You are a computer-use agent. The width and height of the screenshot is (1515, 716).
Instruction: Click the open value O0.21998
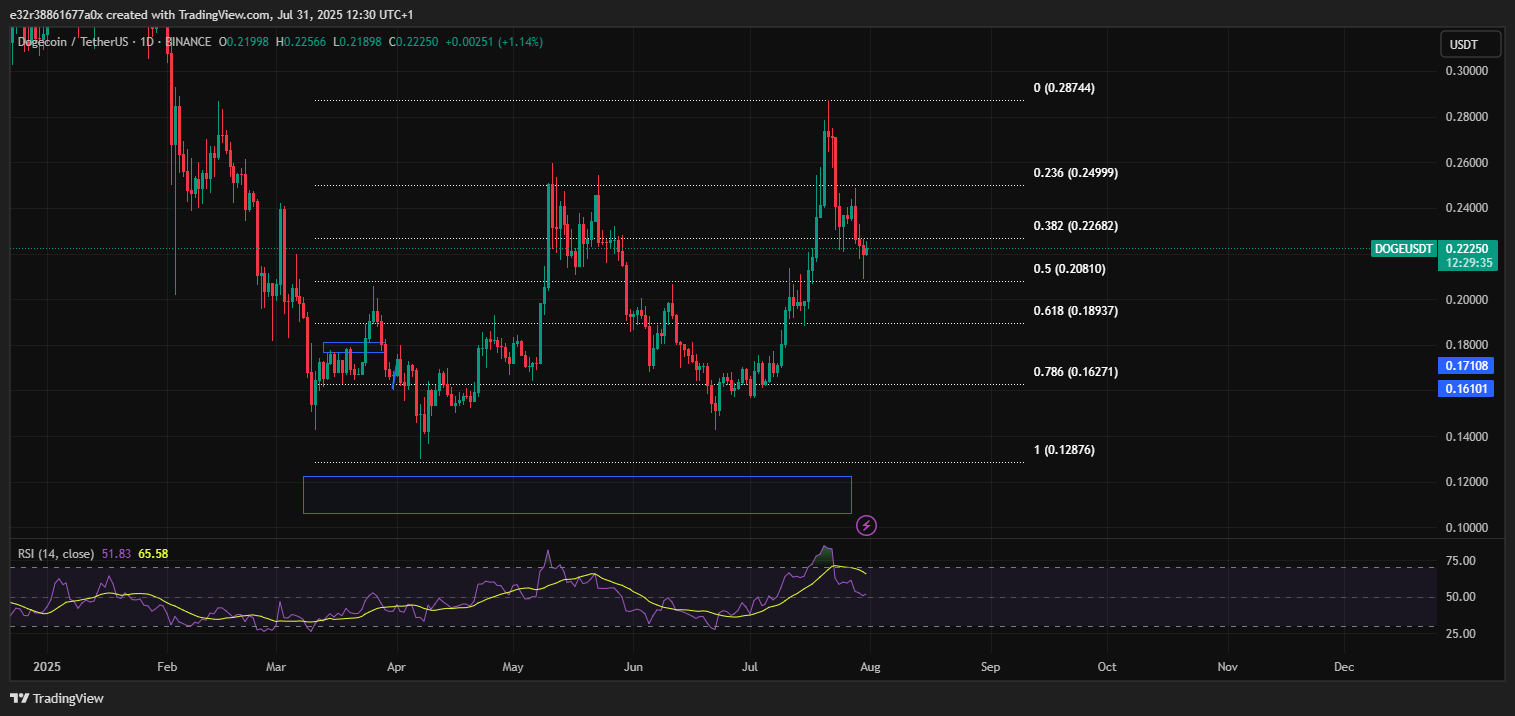click(246, 42)
